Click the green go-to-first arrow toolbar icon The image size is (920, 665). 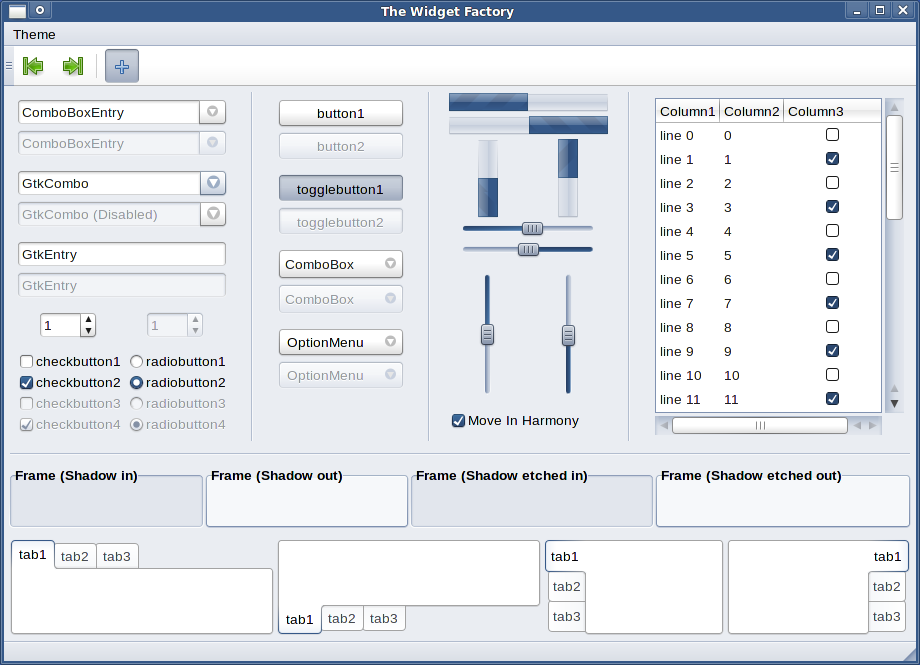pos(33,66)
